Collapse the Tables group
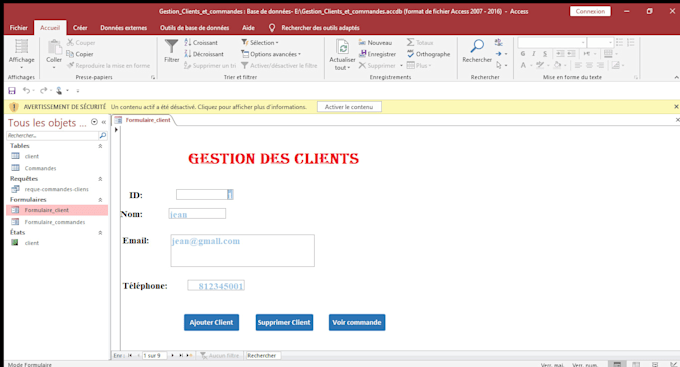Viewport: 680px width, 367px height. pos(100,146)
